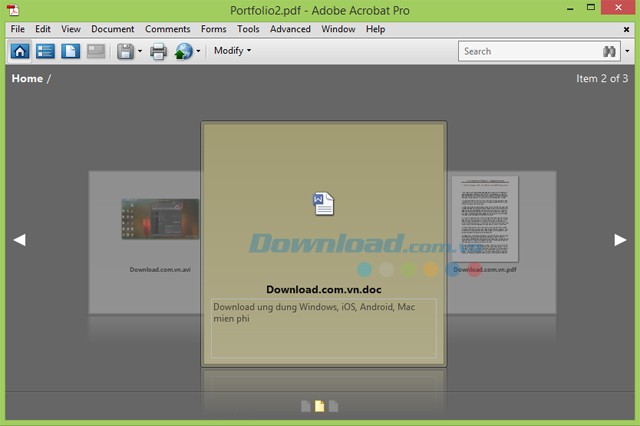Click the Save portfolio floppy icon
Viewport: 640px width, 426px height.
pos(125,51)
